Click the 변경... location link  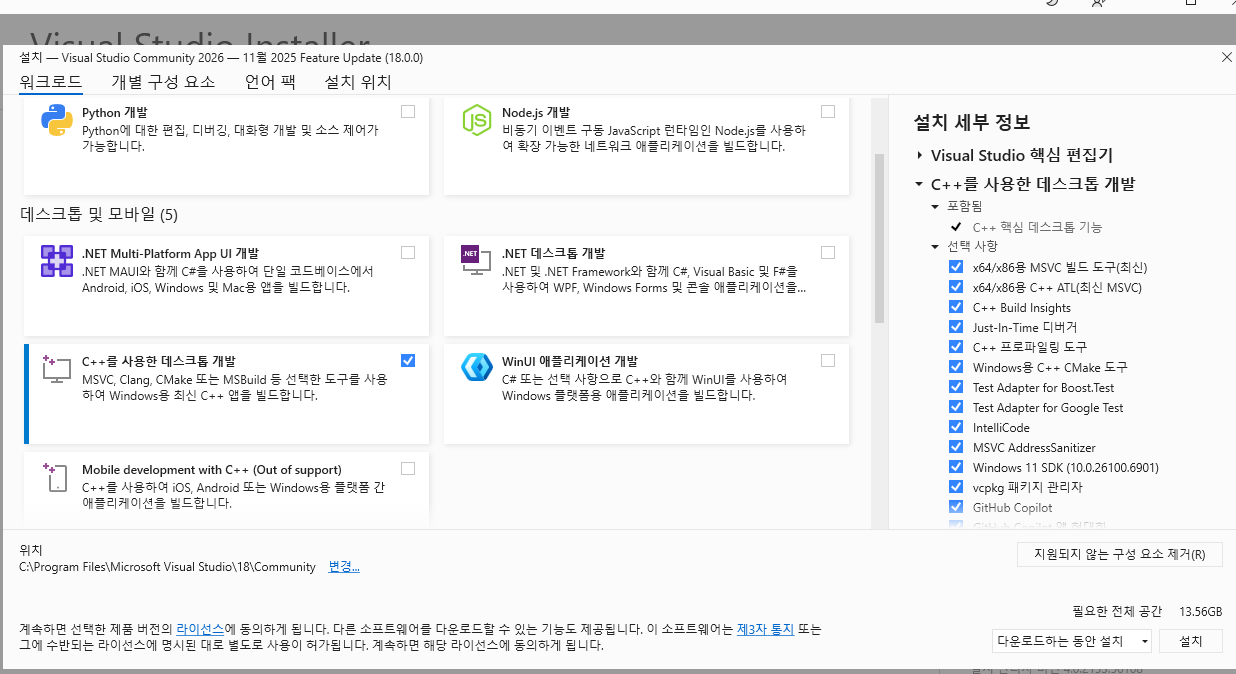pos(344,567)
